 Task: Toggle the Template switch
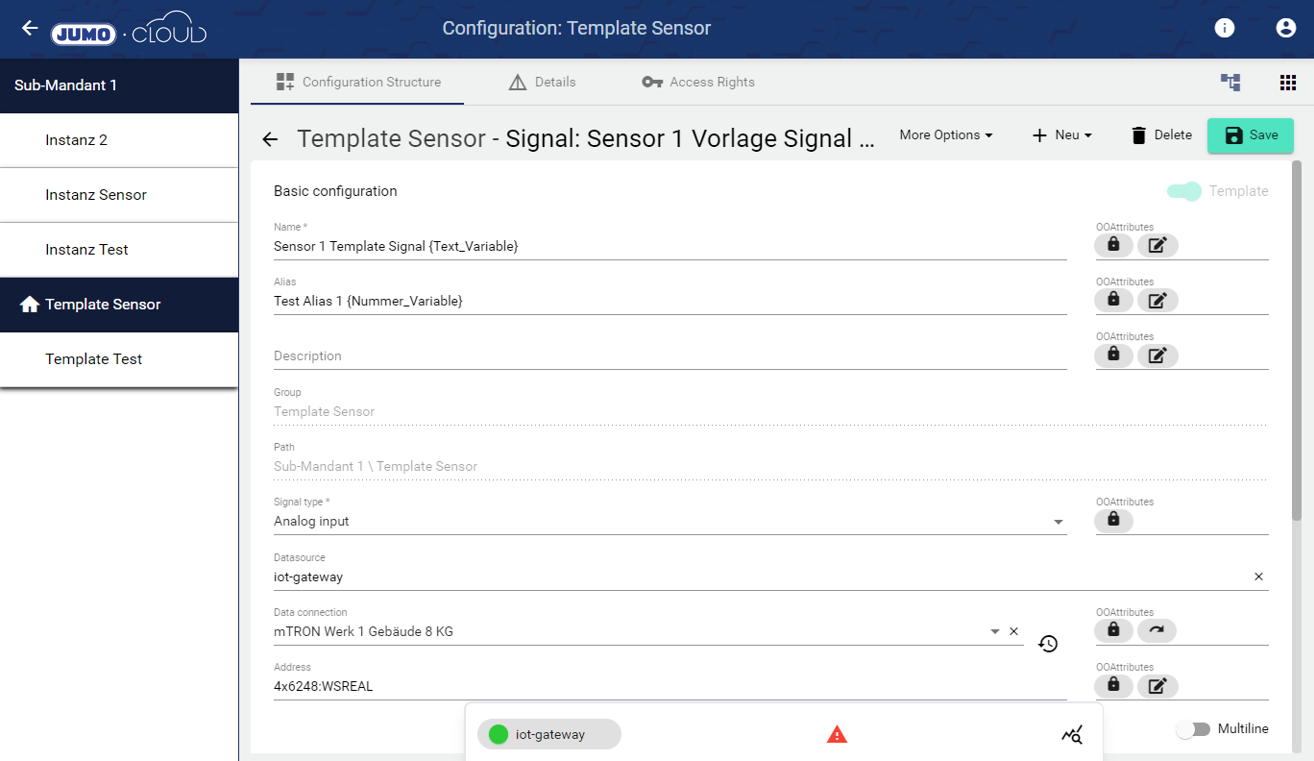(x=1185, y=191)
